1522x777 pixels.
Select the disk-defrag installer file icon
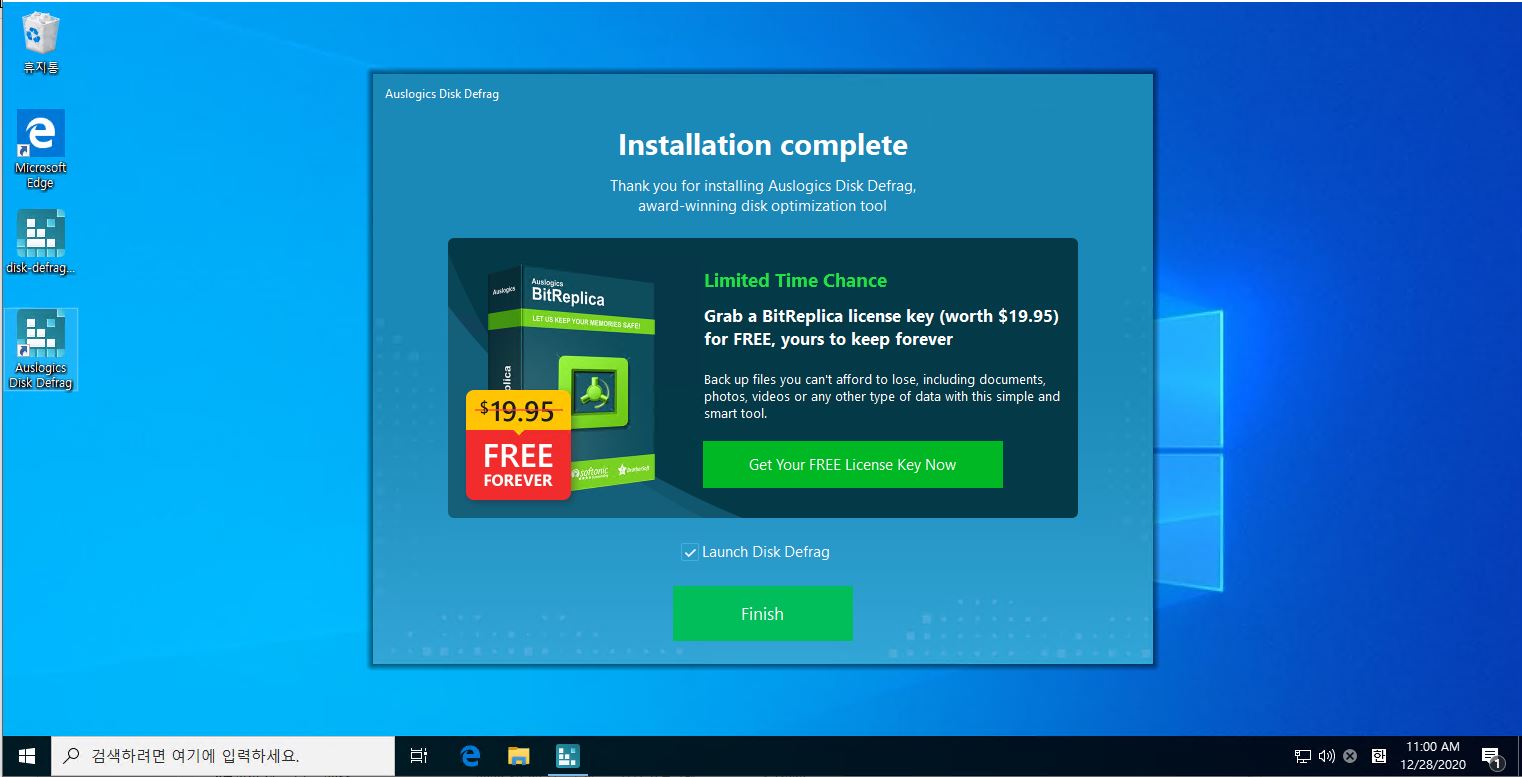(41, 243)
